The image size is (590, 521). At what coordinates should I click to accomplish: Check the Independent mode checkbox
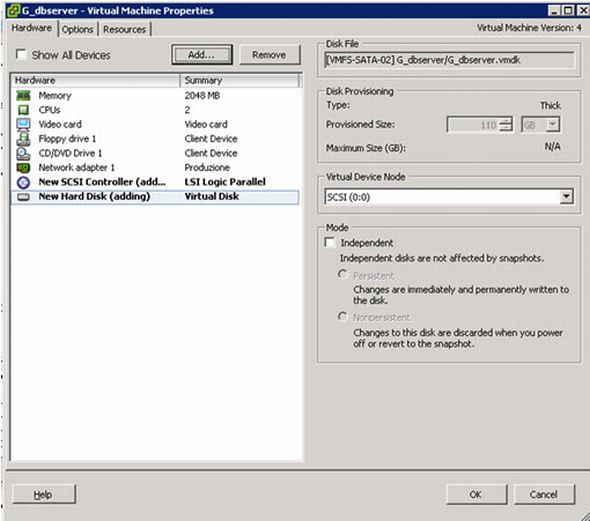pos(330,242)
